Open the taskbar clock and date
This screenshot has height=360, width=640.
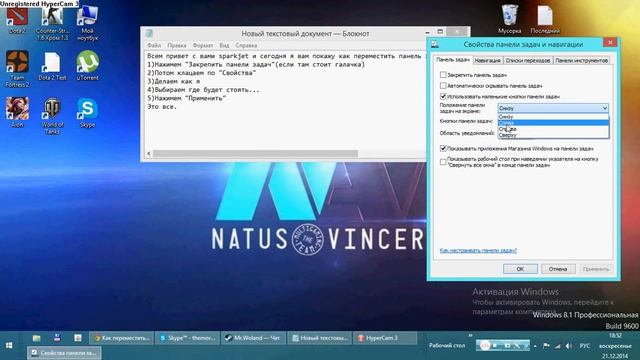pos(615,346)
